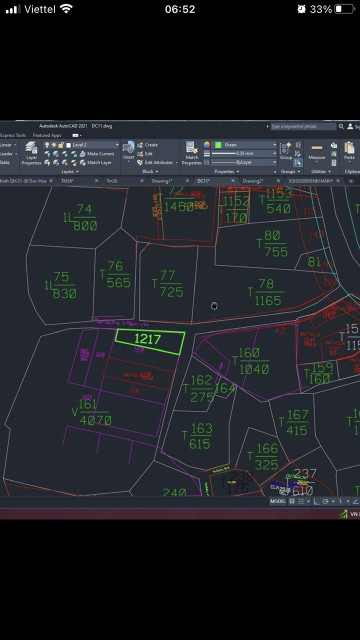
Task: Open the Featured Apps ribbon tab
Action: 47,135
